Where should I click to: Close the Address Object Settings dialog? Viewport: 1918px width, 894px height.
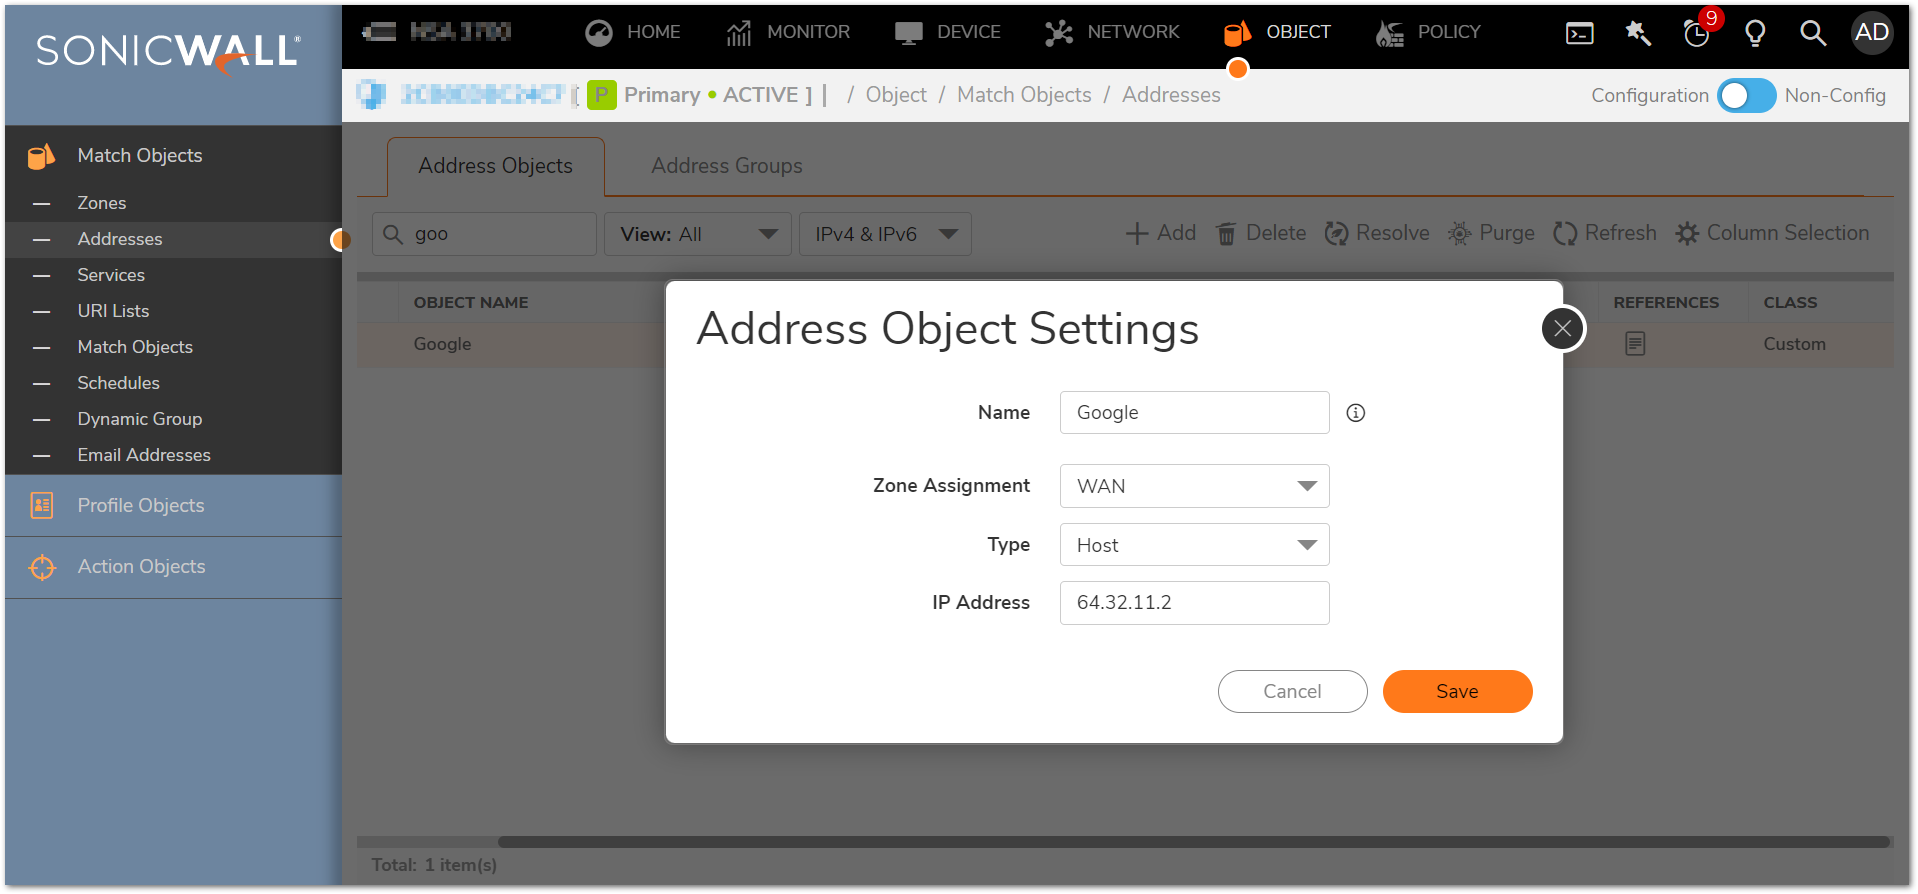click(x=1563, y=328)
